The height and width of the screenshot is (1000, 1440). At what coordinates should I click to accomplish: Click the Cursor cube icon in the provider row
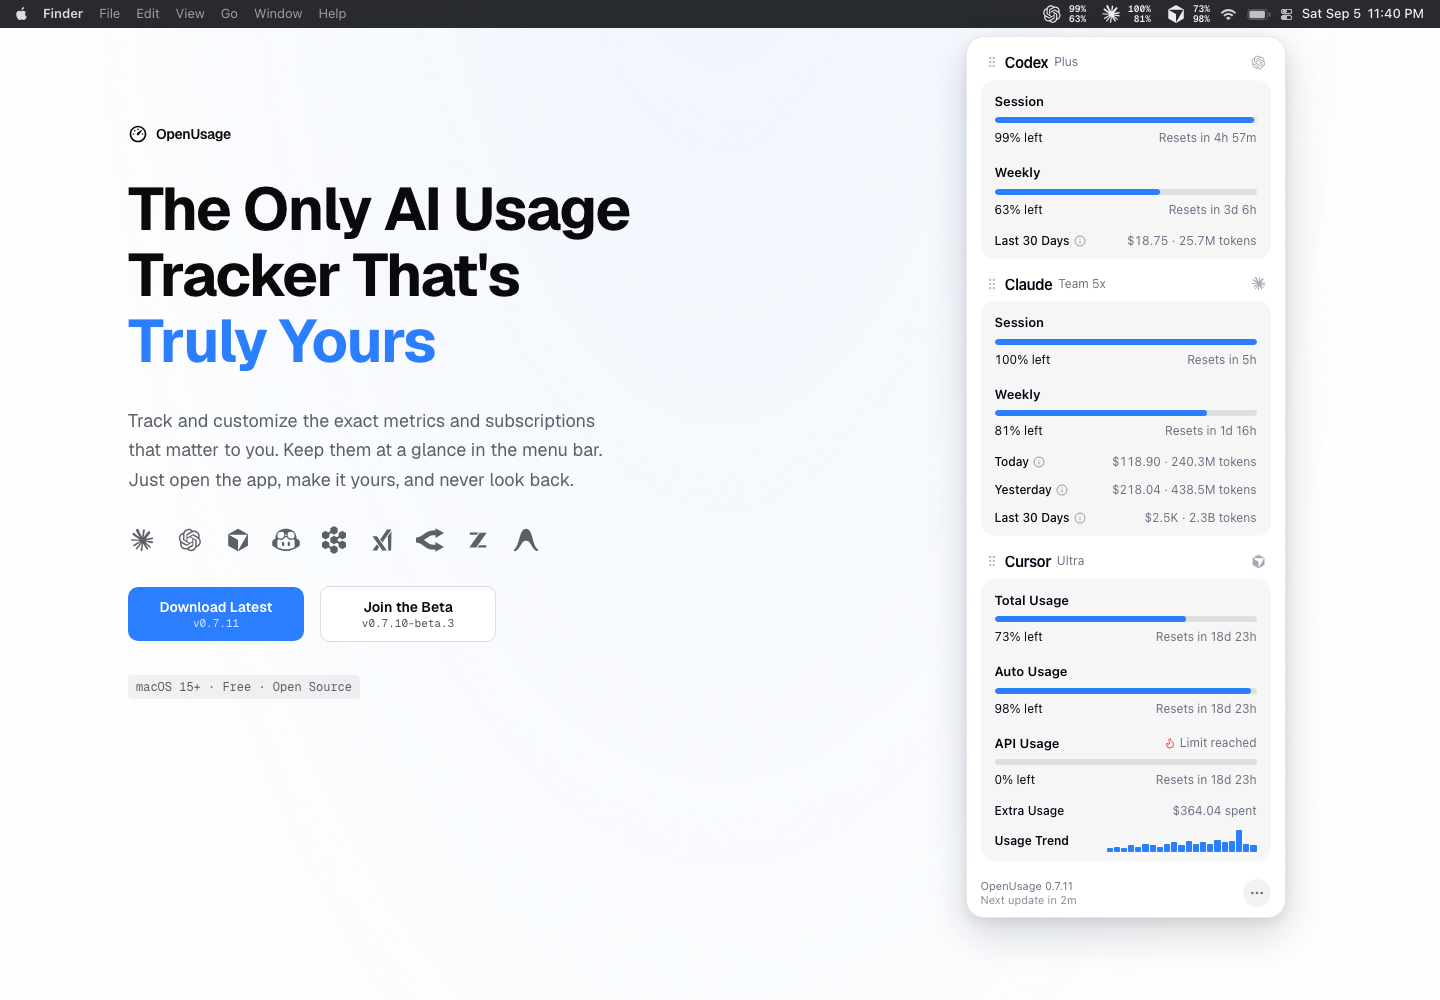pos(238,540)
